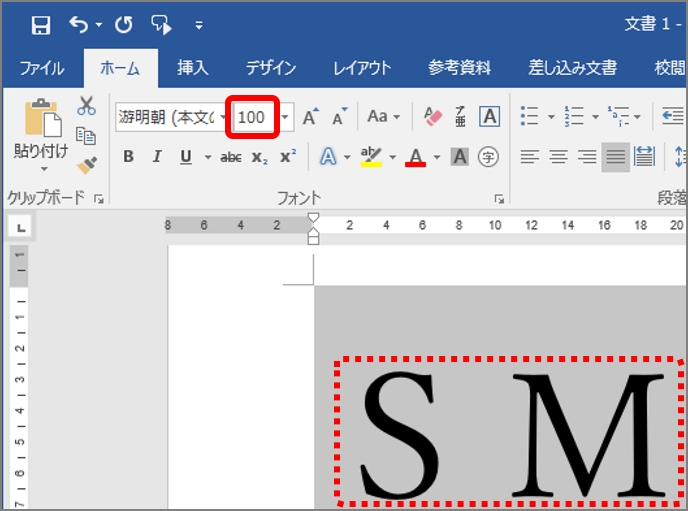Click the S letter in the document

point(398,435)
